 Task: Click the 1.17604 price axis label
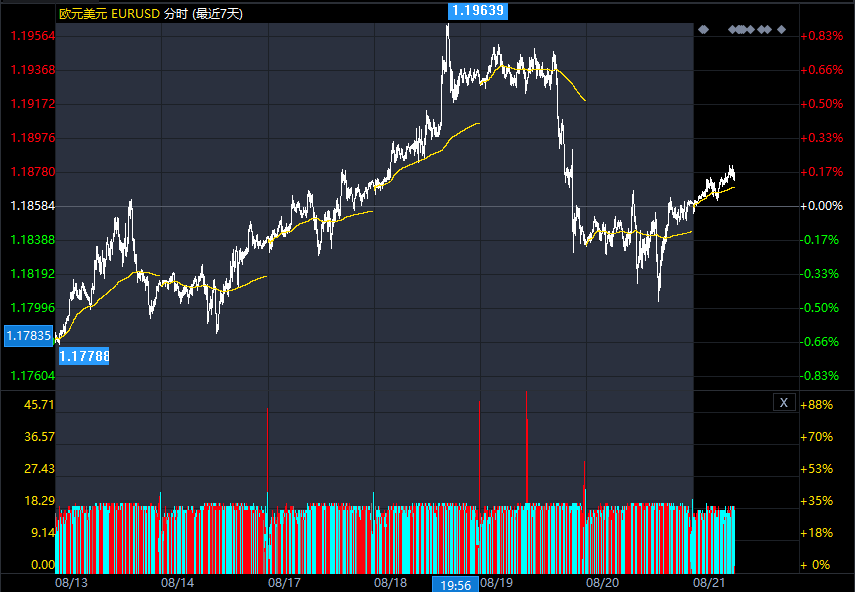[33, 376]
